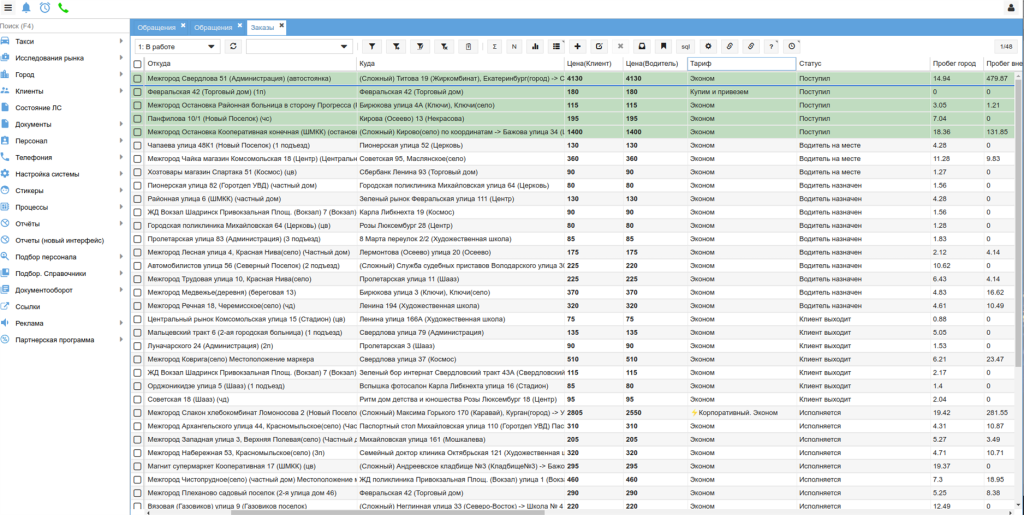The width and height of the screenshot is (1024, 515).
Task: Check the row Хозтовары магазин Спартака 51
Action: tap(137, 172)
